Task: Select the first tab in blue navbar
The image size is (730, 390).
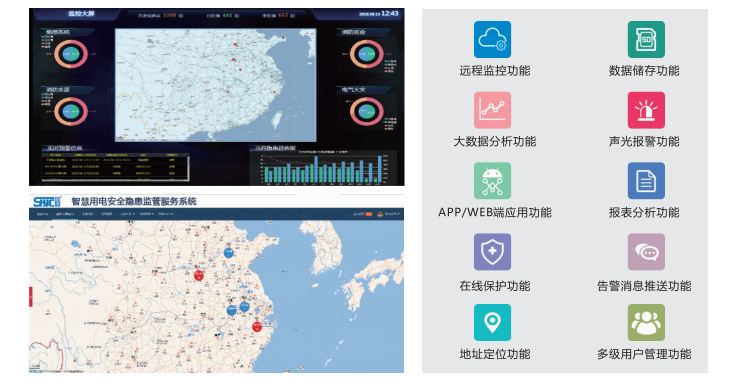Action: coord(42,214)
